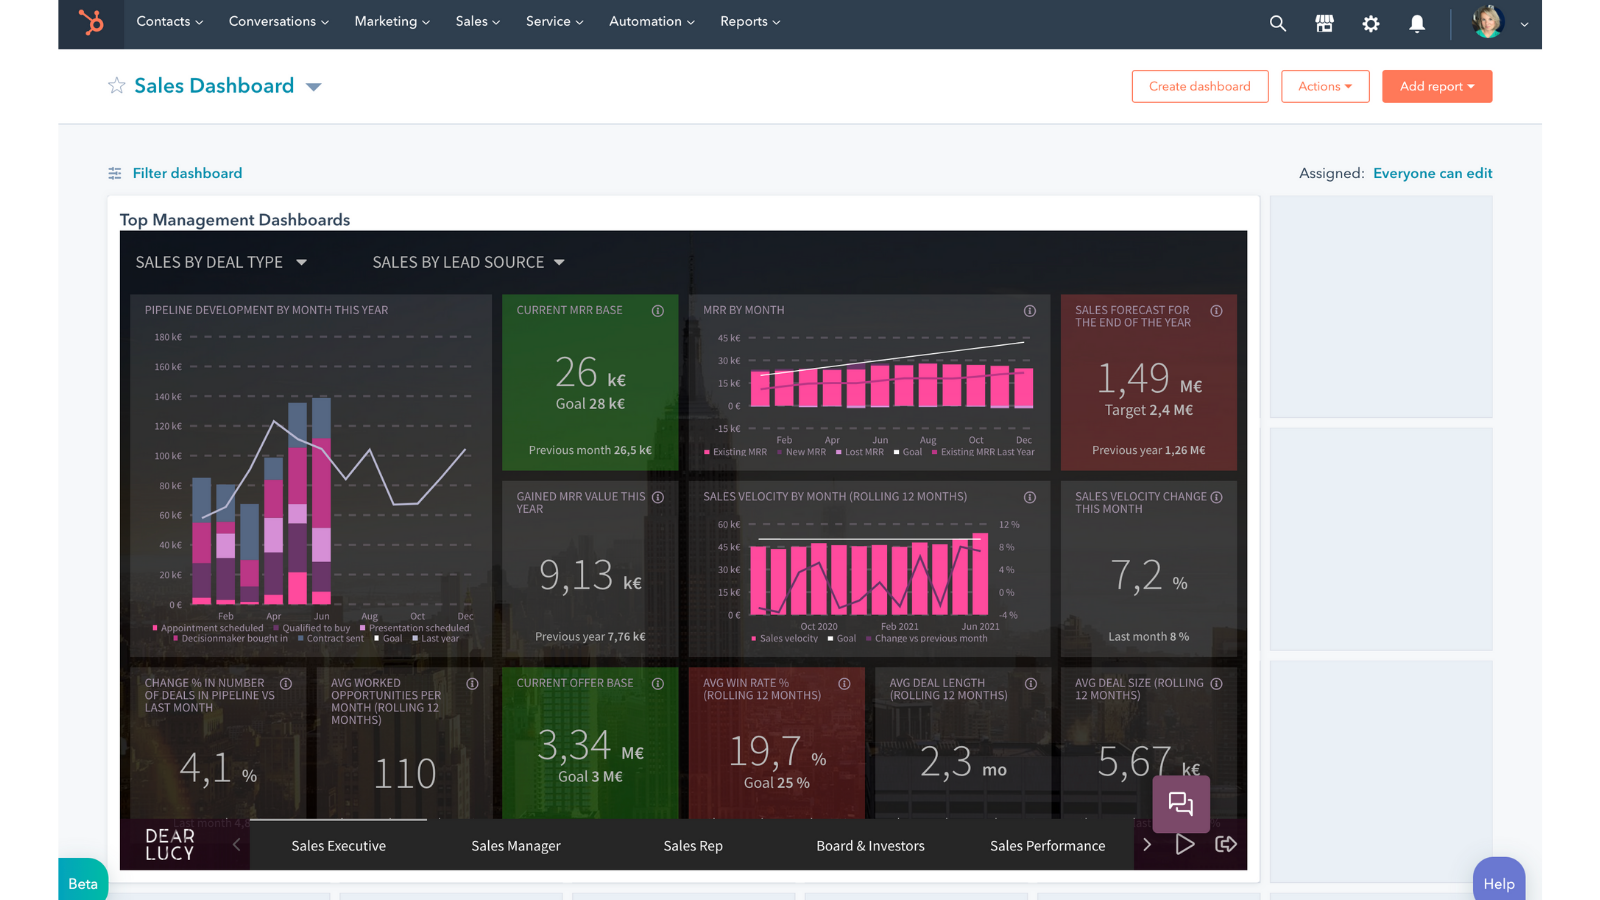
Task: Open the global search magnifier icon
Action: coord(1277,22)
